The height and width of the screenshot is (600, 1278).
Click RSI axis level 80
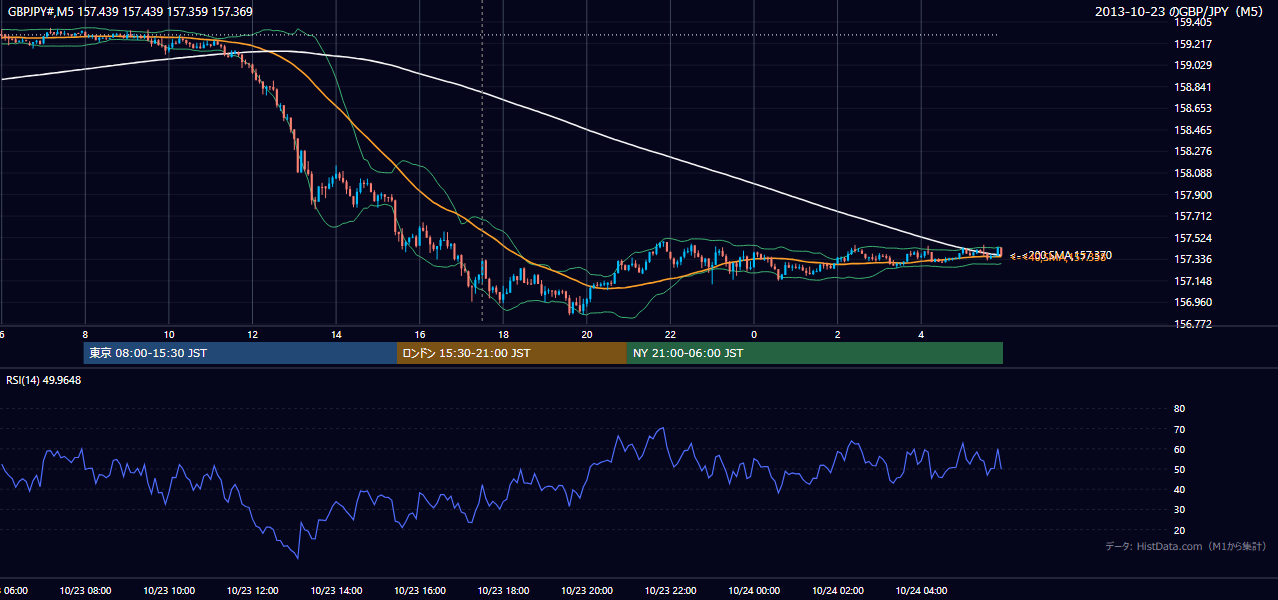1180,409
